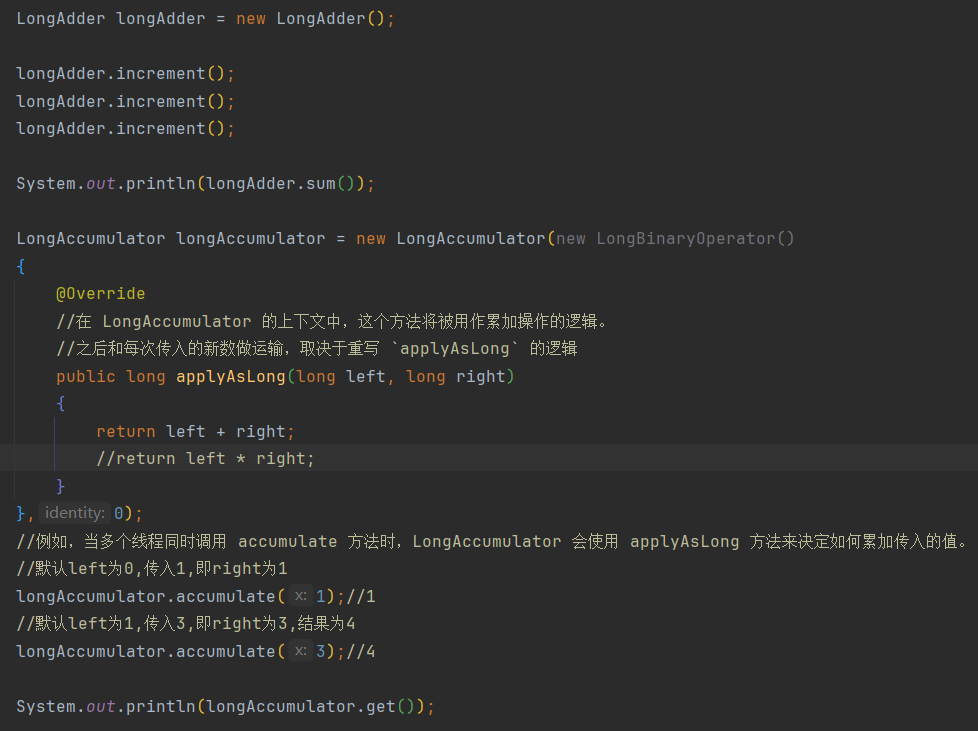Click the 'new LongBinaryOperator()' code text
The height and width of the screenshot is (731, 978).
click(675, 238)
